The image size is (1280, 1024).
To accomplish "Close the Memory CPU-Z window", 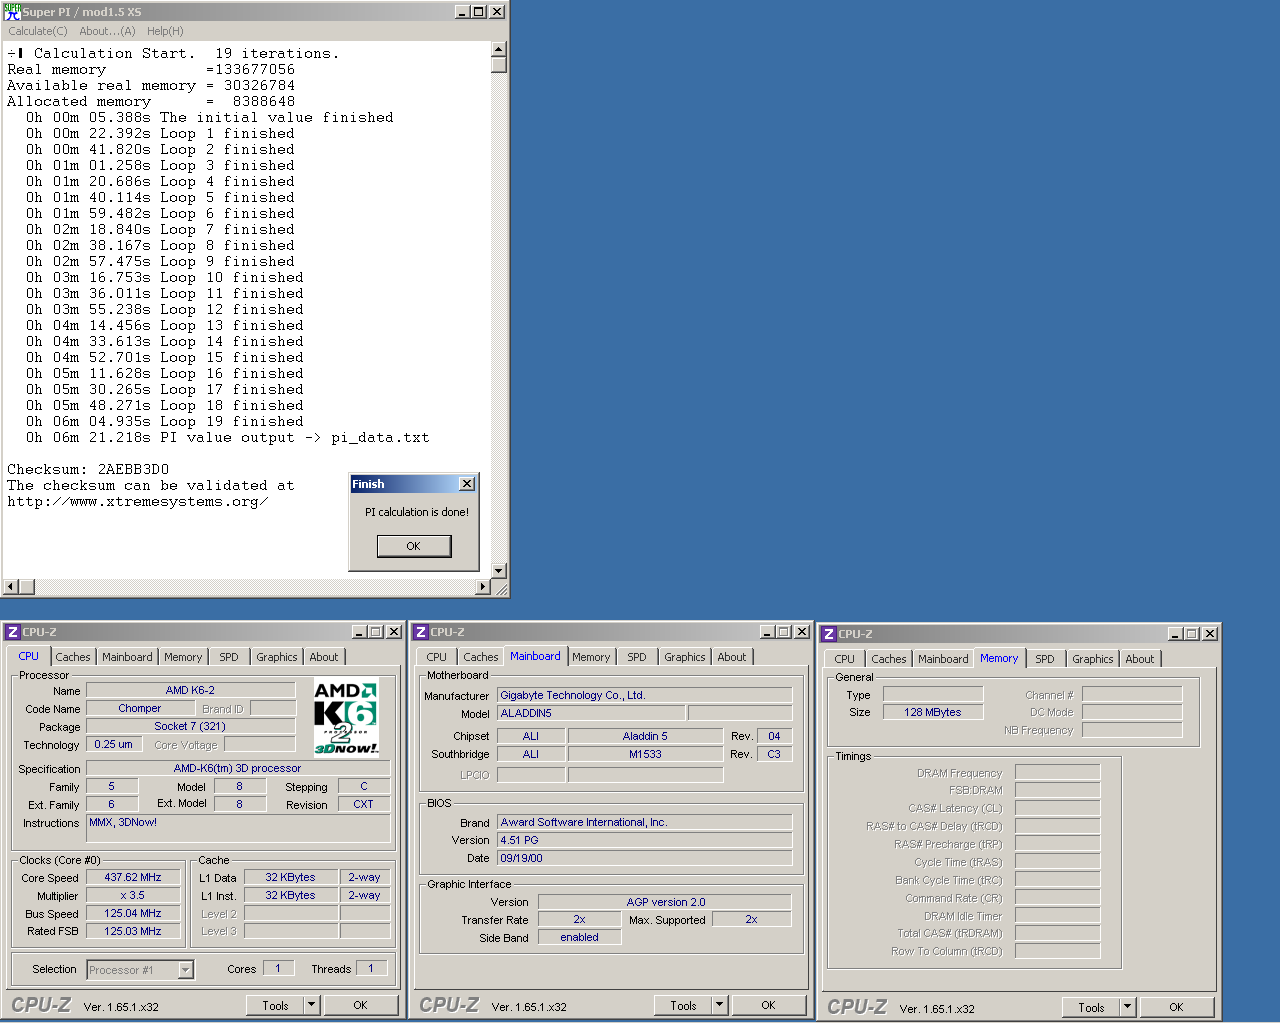I will click(x=1210, y=634).
